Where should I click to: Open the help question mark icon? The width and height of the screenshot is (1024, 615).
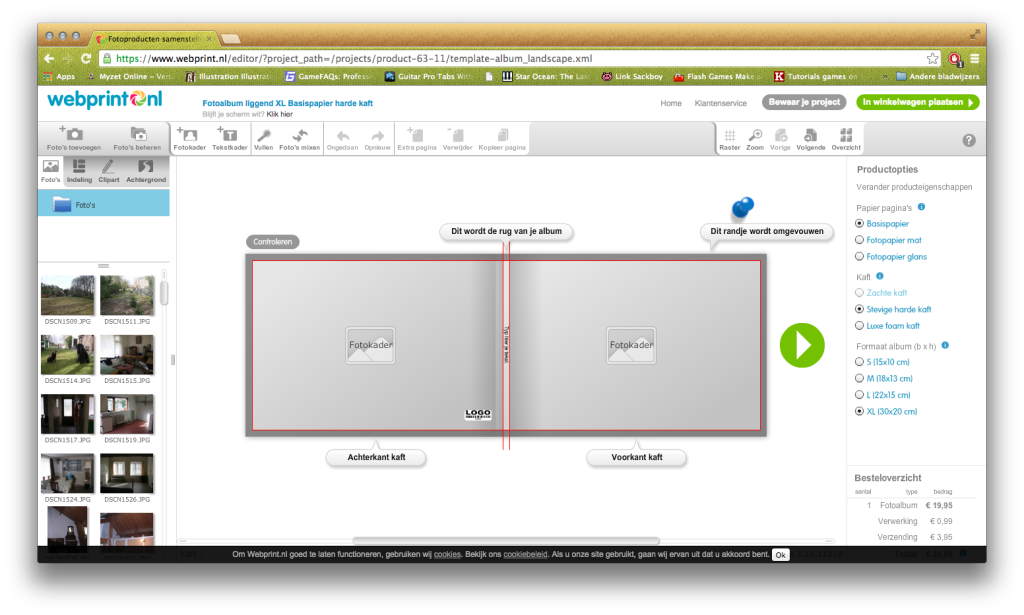coord(968,140)
